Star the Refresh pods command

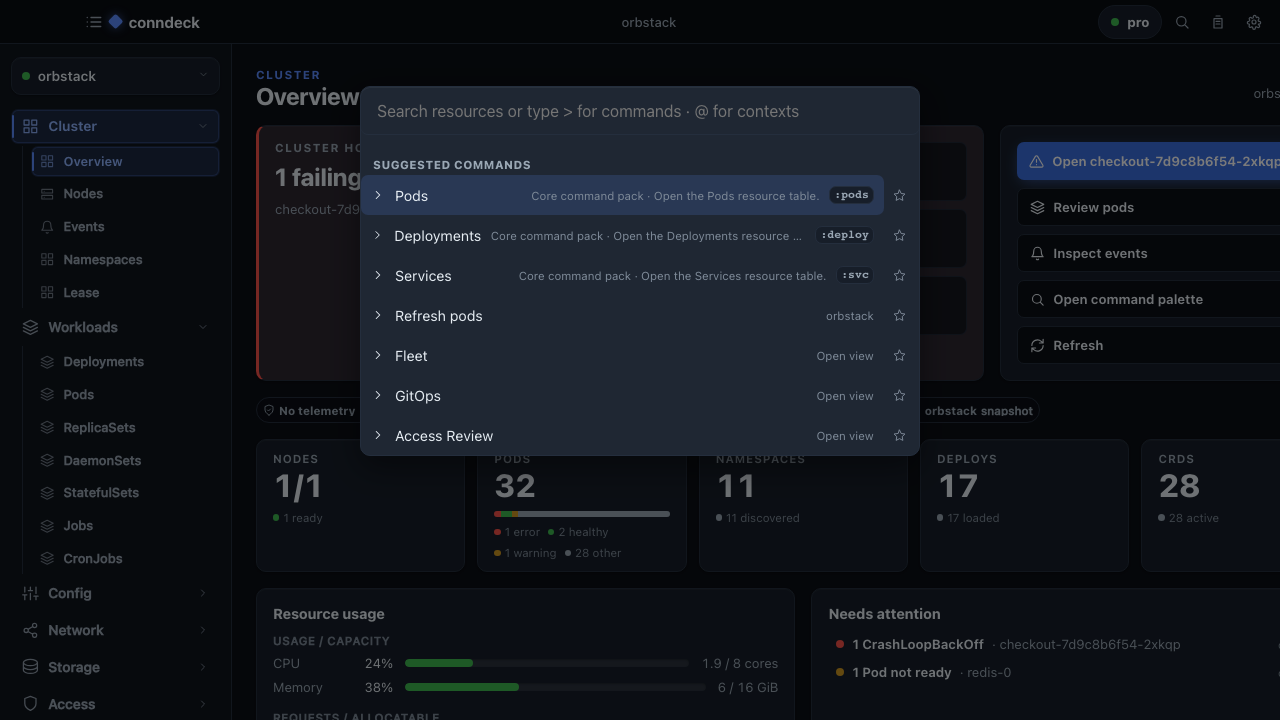(x=899, y=316)
